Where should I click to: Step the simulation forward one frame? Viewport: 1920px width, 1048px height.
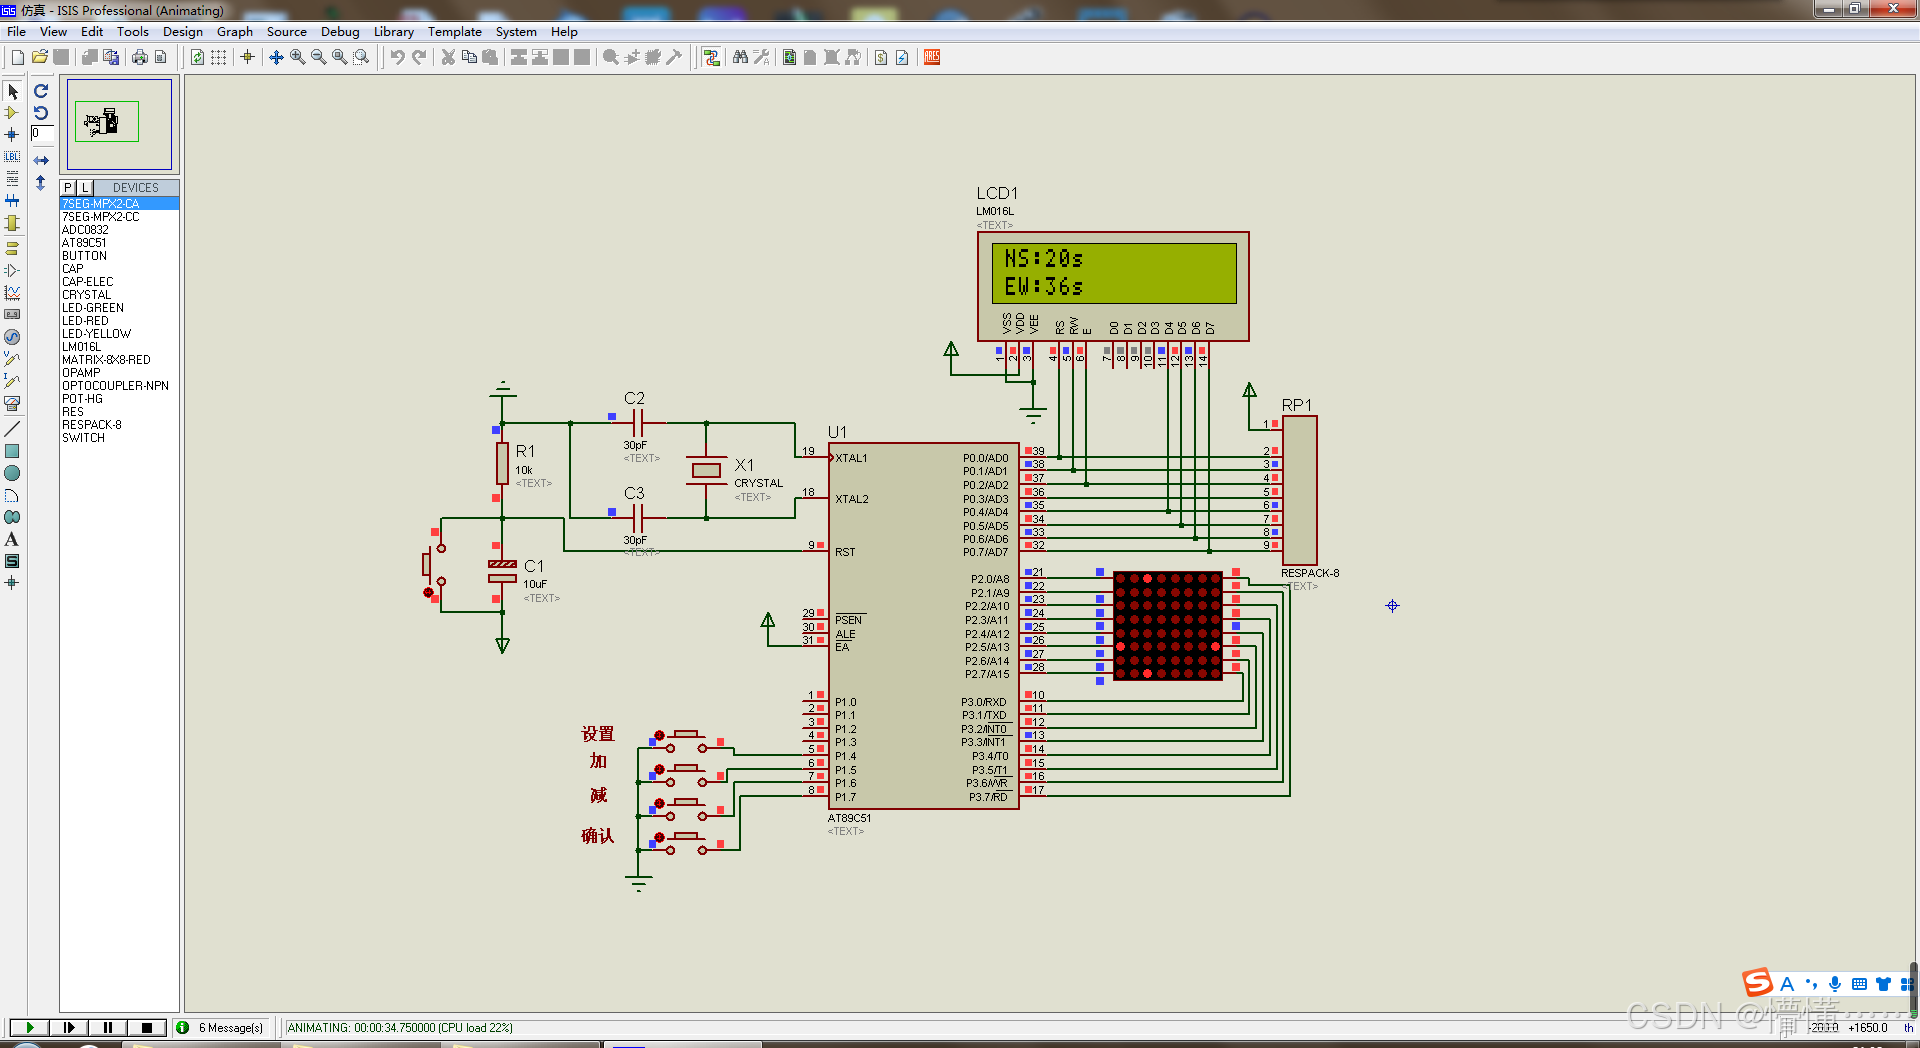(69, 1027)
